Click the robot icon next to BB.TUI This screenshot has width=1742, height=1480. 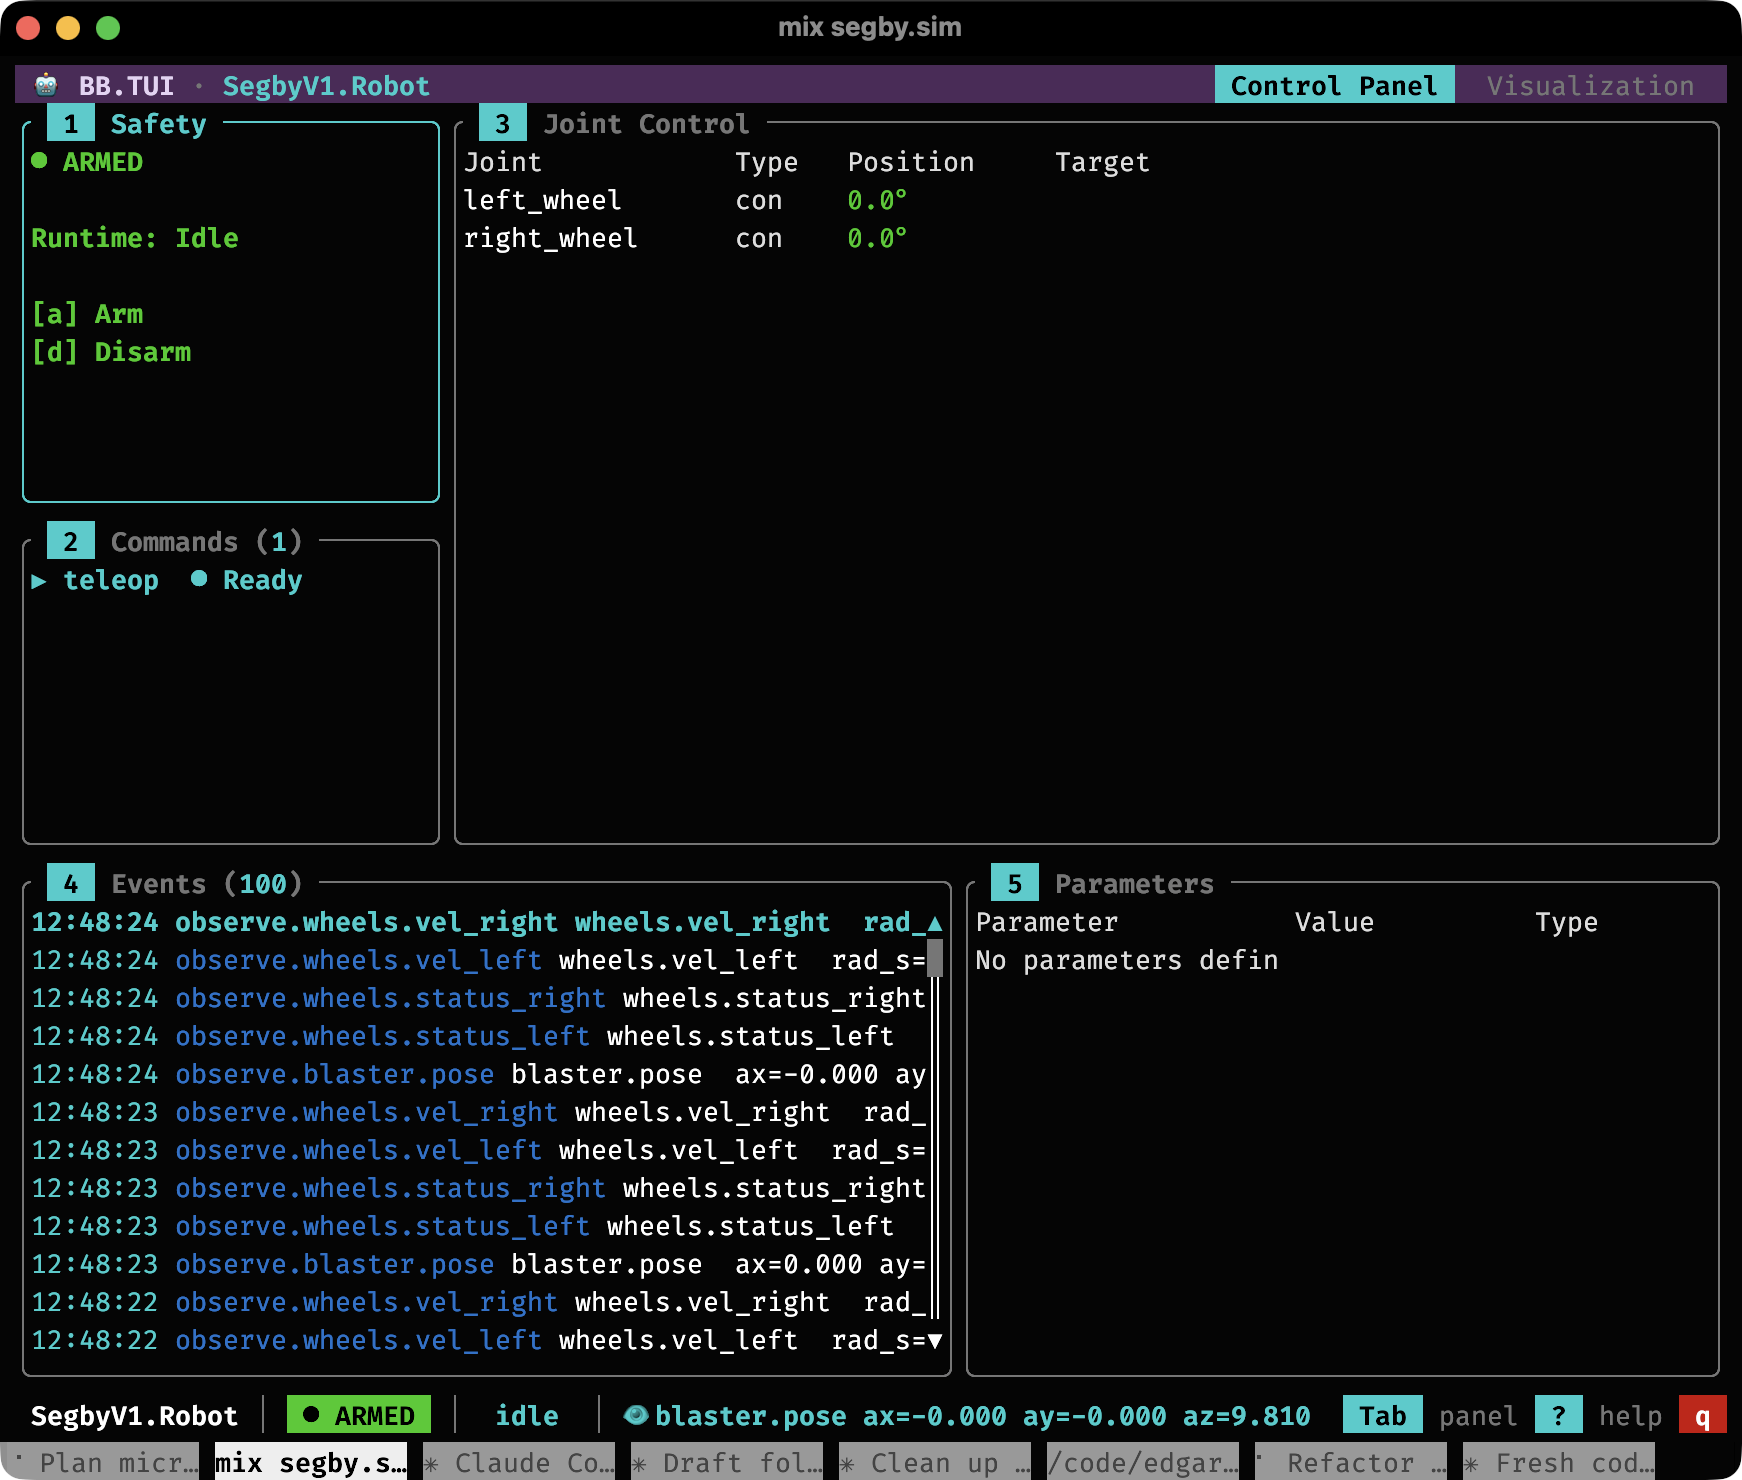[x=46, y=85]
